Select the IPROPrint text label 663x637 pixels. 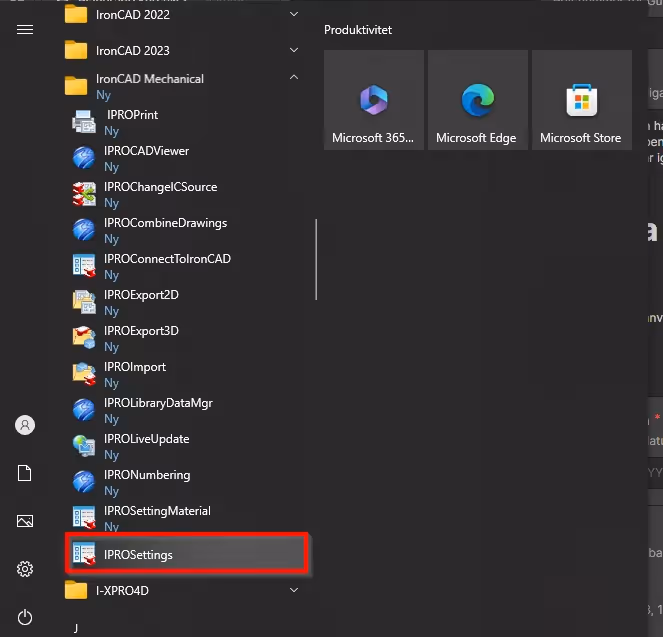click(132, 115)
